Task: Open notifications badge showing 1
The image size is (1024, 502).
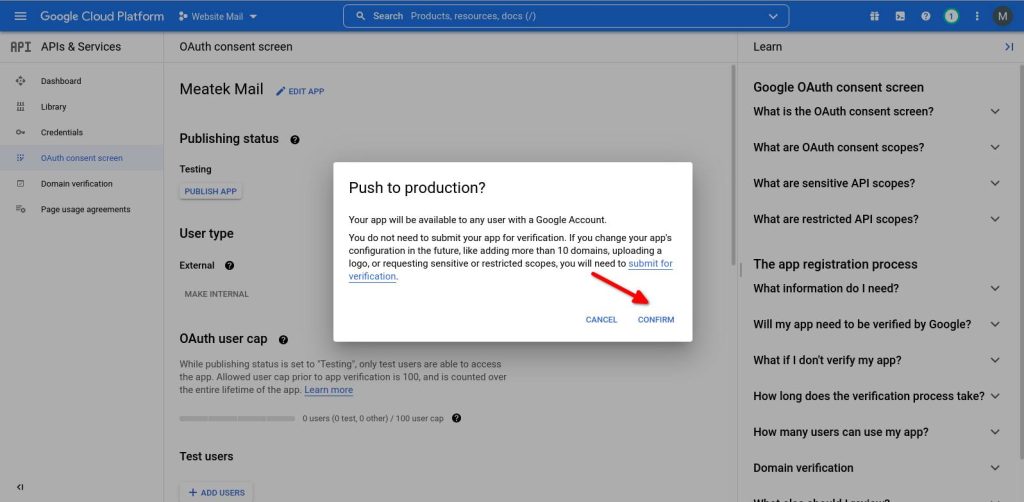Action: [952, 16]
